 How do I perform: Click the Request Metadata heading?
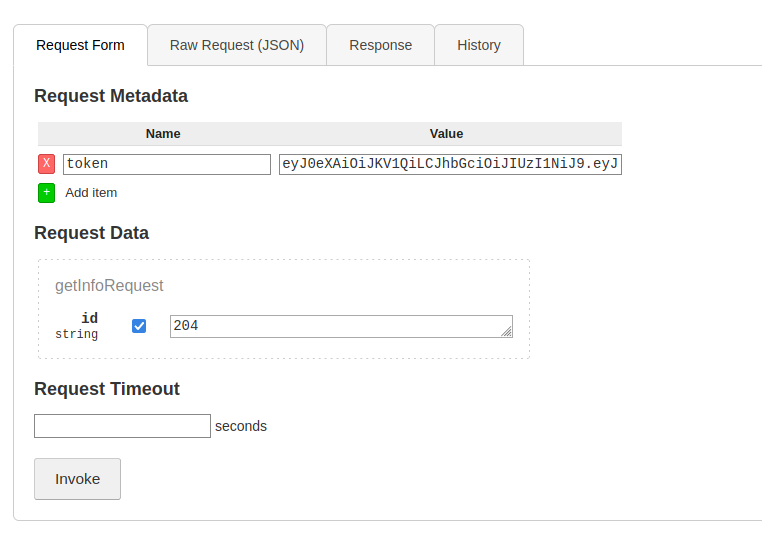[x=111, y=96]
